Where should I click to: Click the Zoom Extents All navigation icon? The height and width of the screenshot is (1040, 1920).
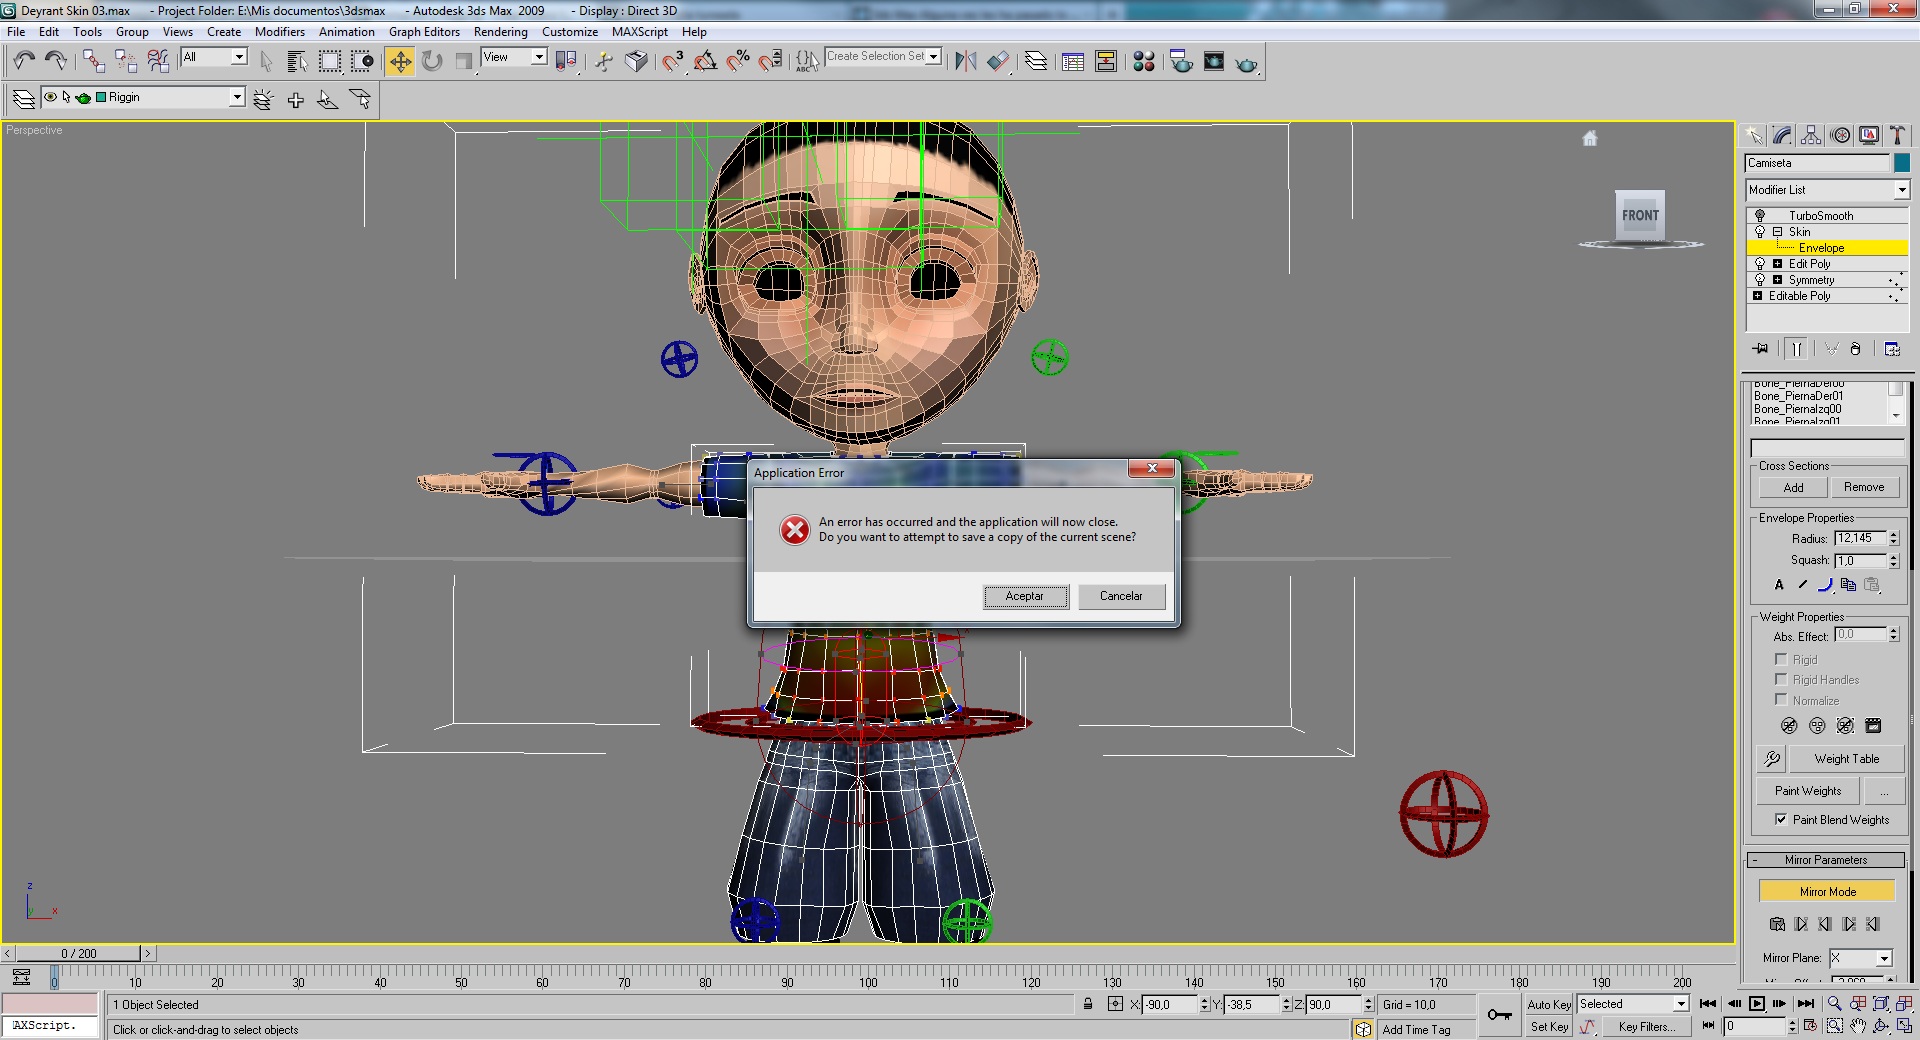click(x=1905, y=1003)
